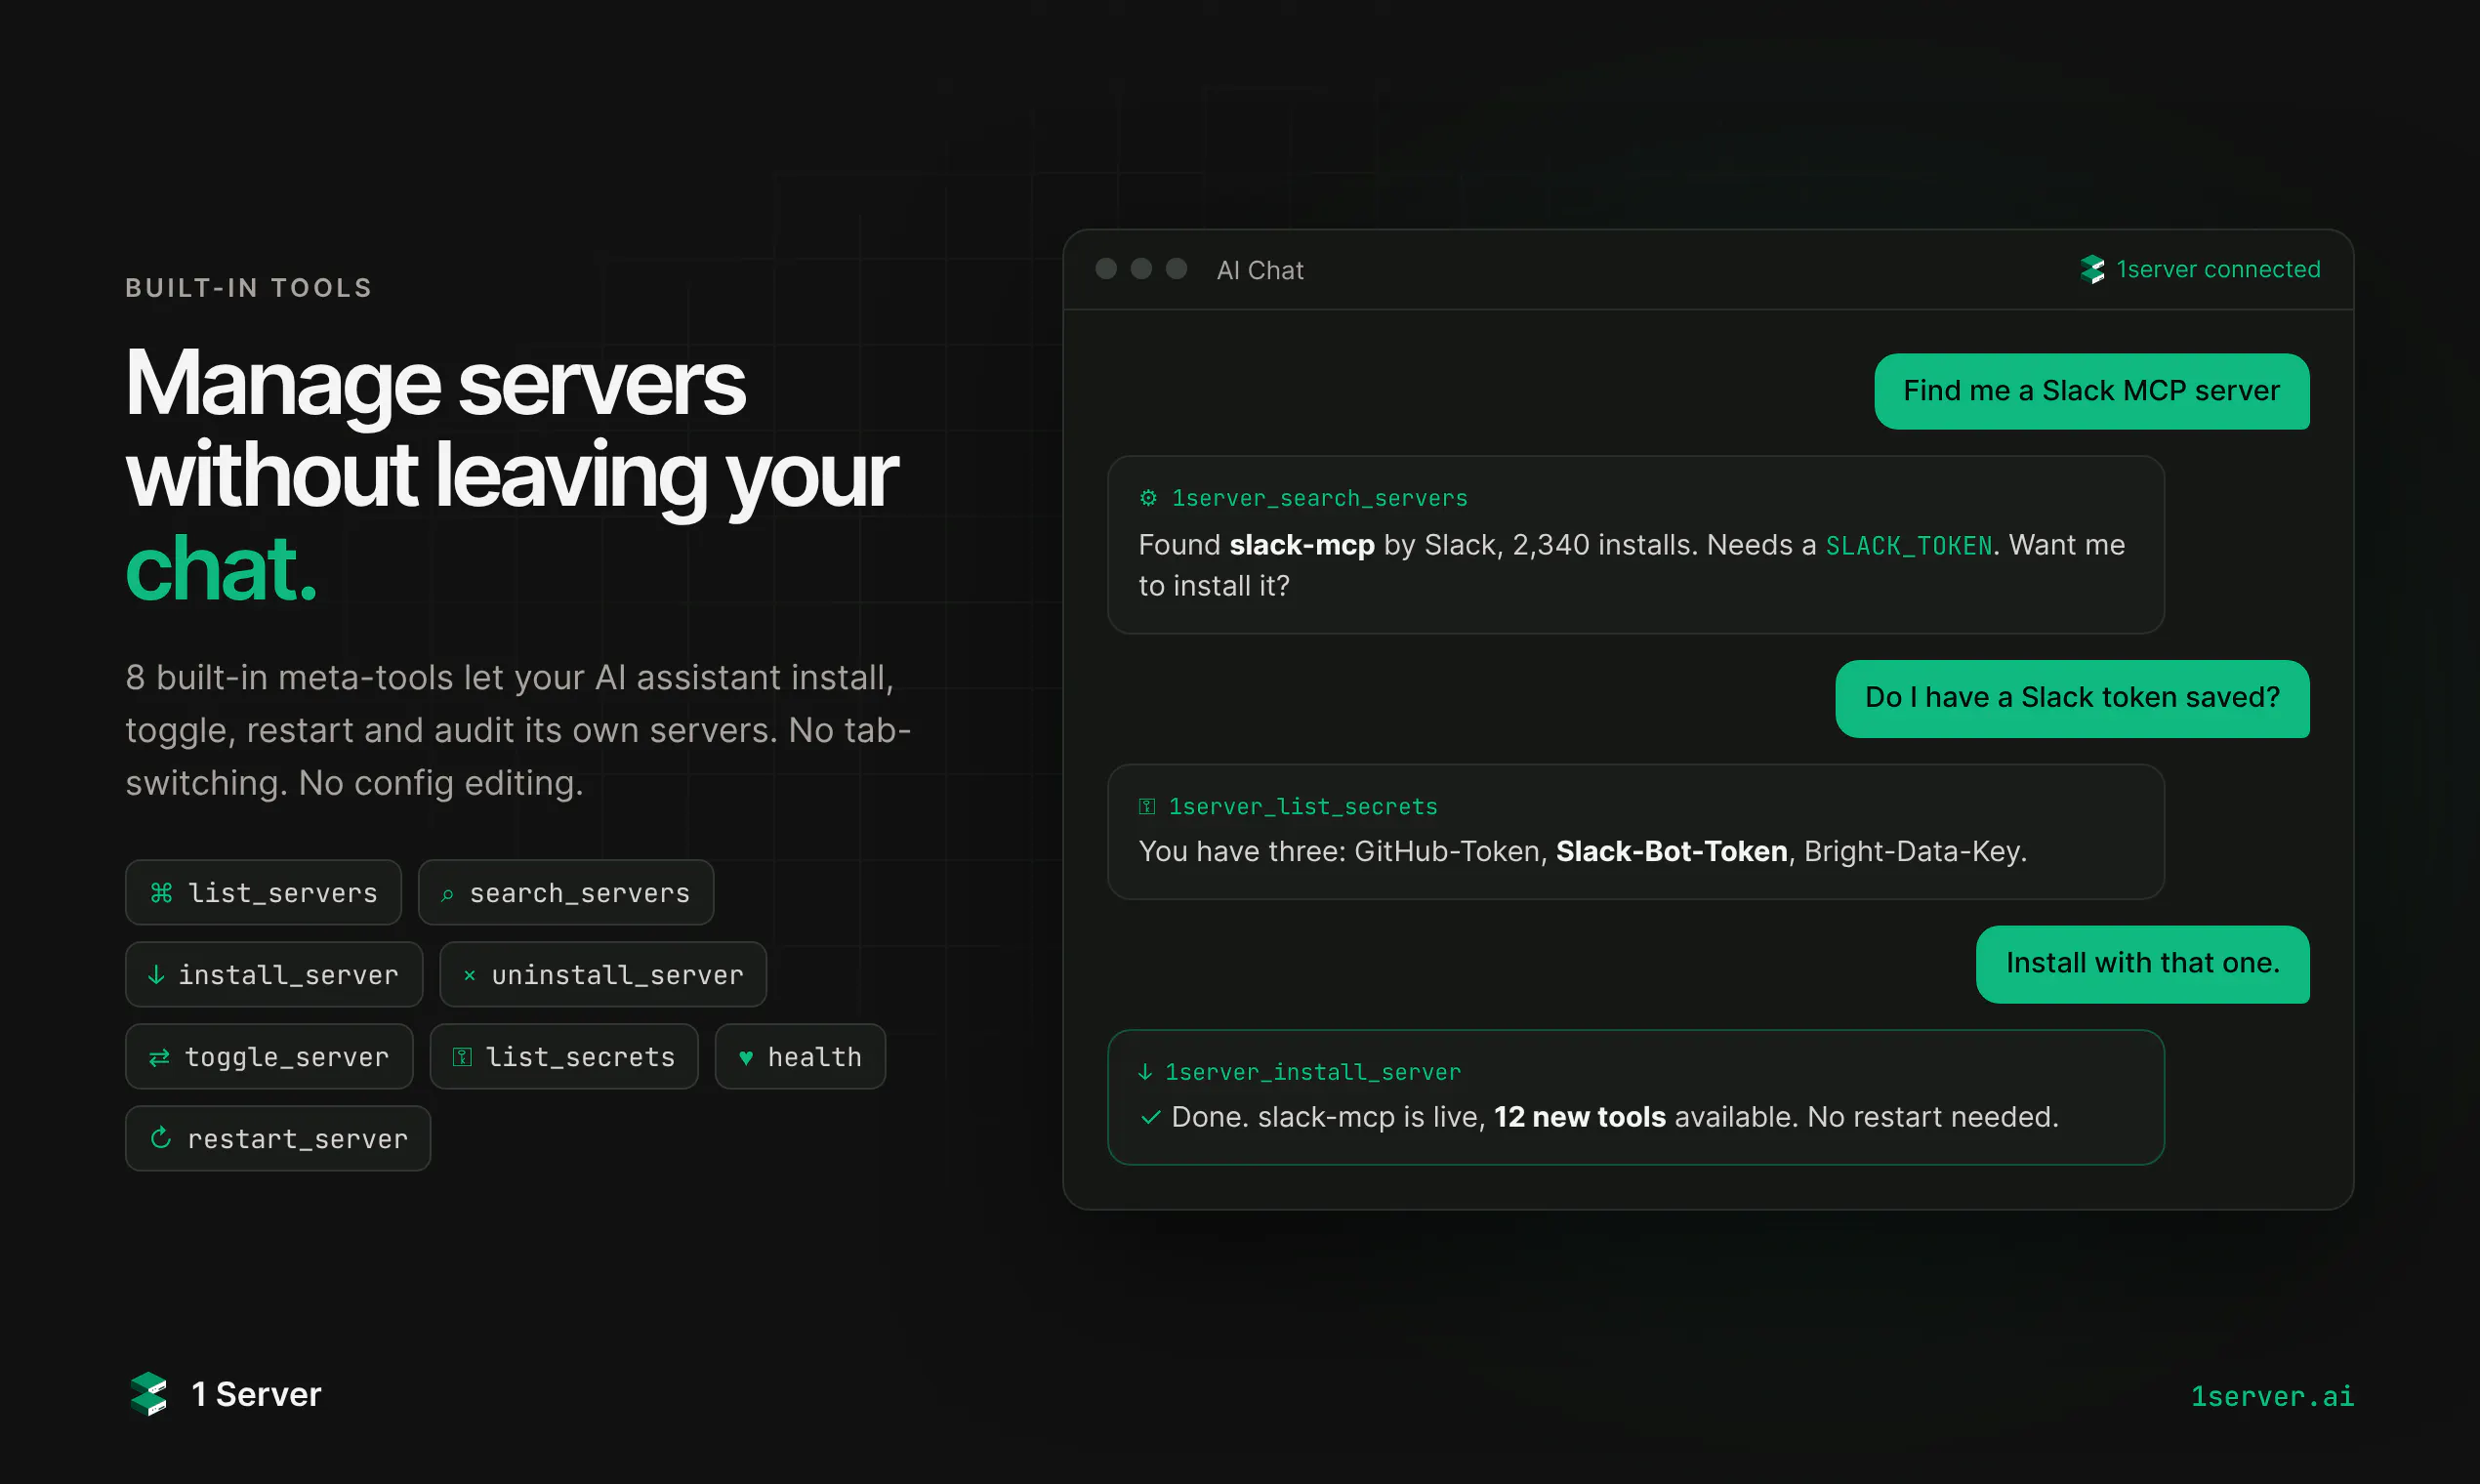
Task: Click the first window control dot
Action: tap(1106, 269)
